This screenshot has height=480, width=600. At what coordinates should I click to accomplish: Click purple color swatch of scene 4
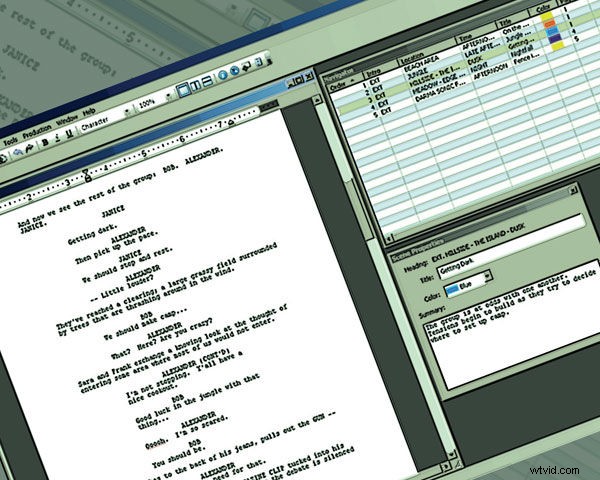click(554, 38)
